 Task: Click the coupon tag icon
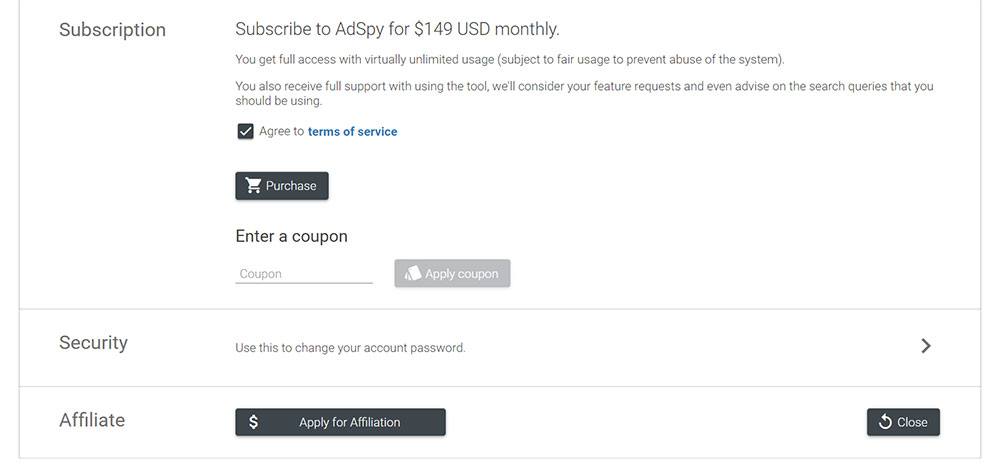(413, 273)
